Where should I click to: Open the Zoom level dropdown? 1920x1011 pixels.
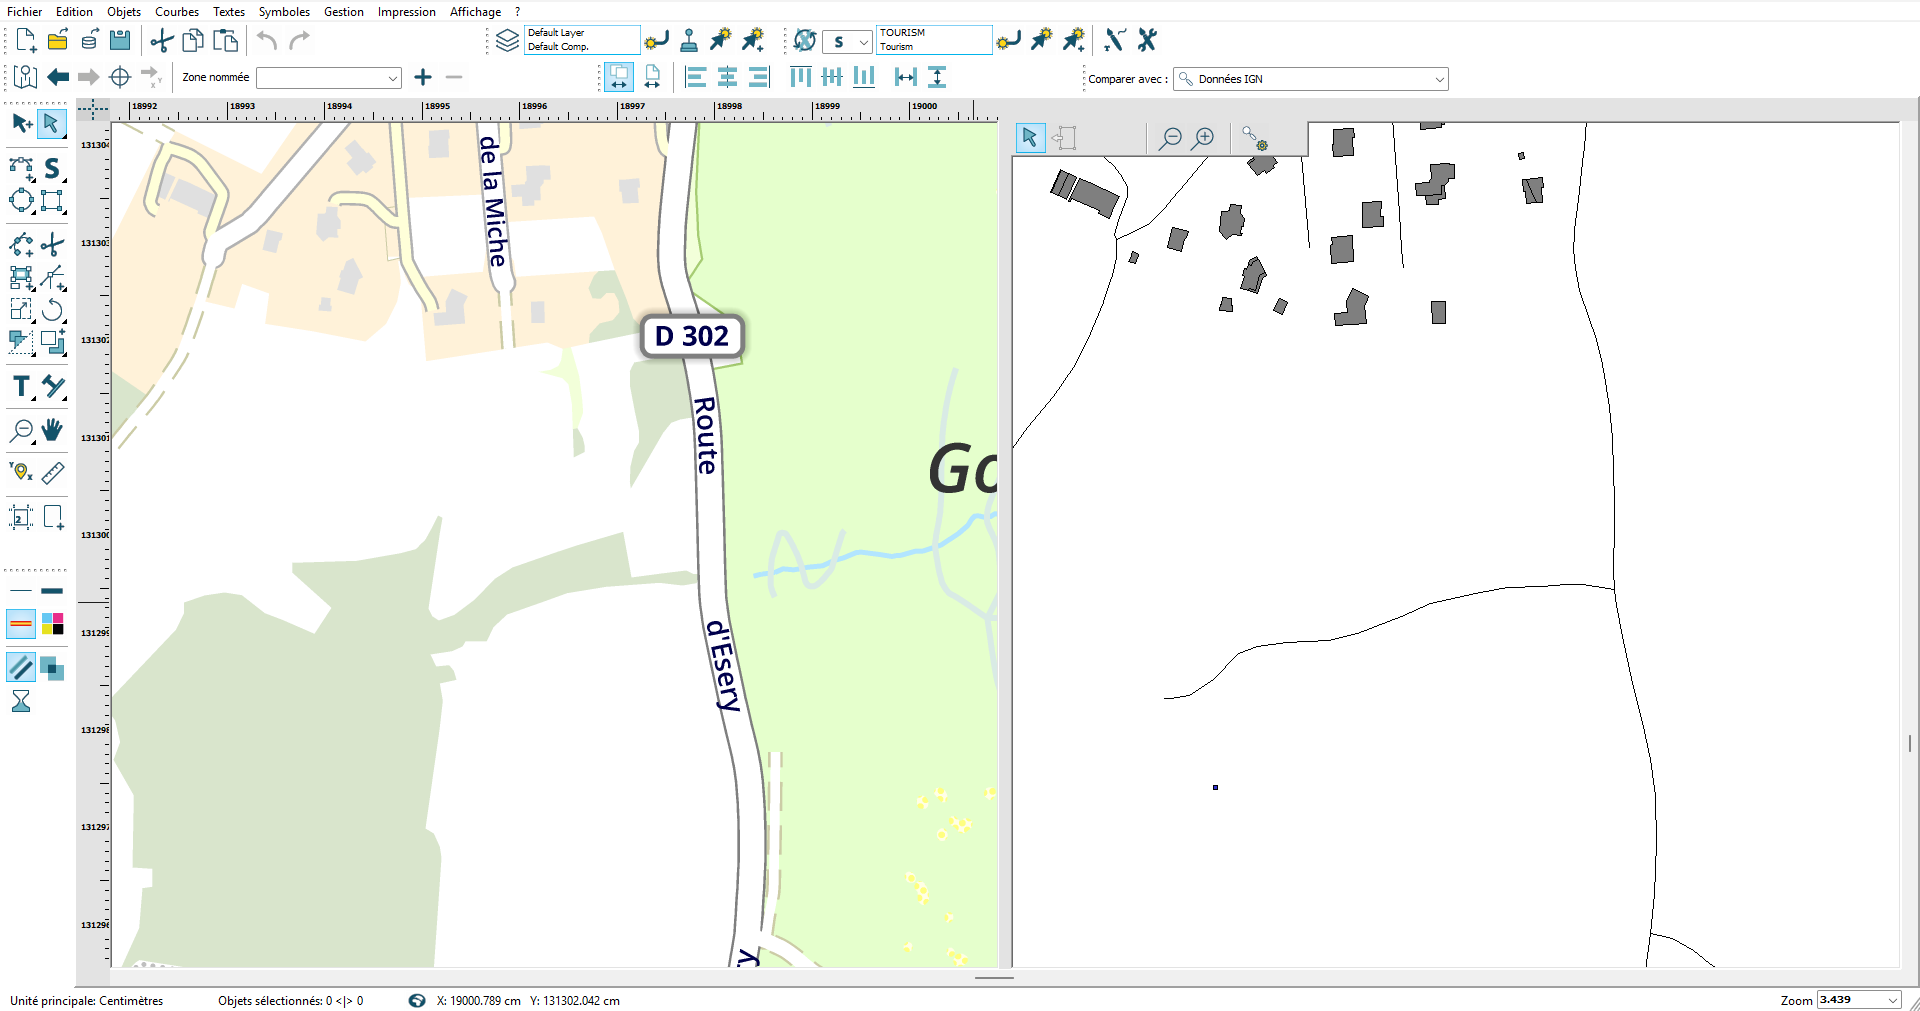tap(1892, 1000)
